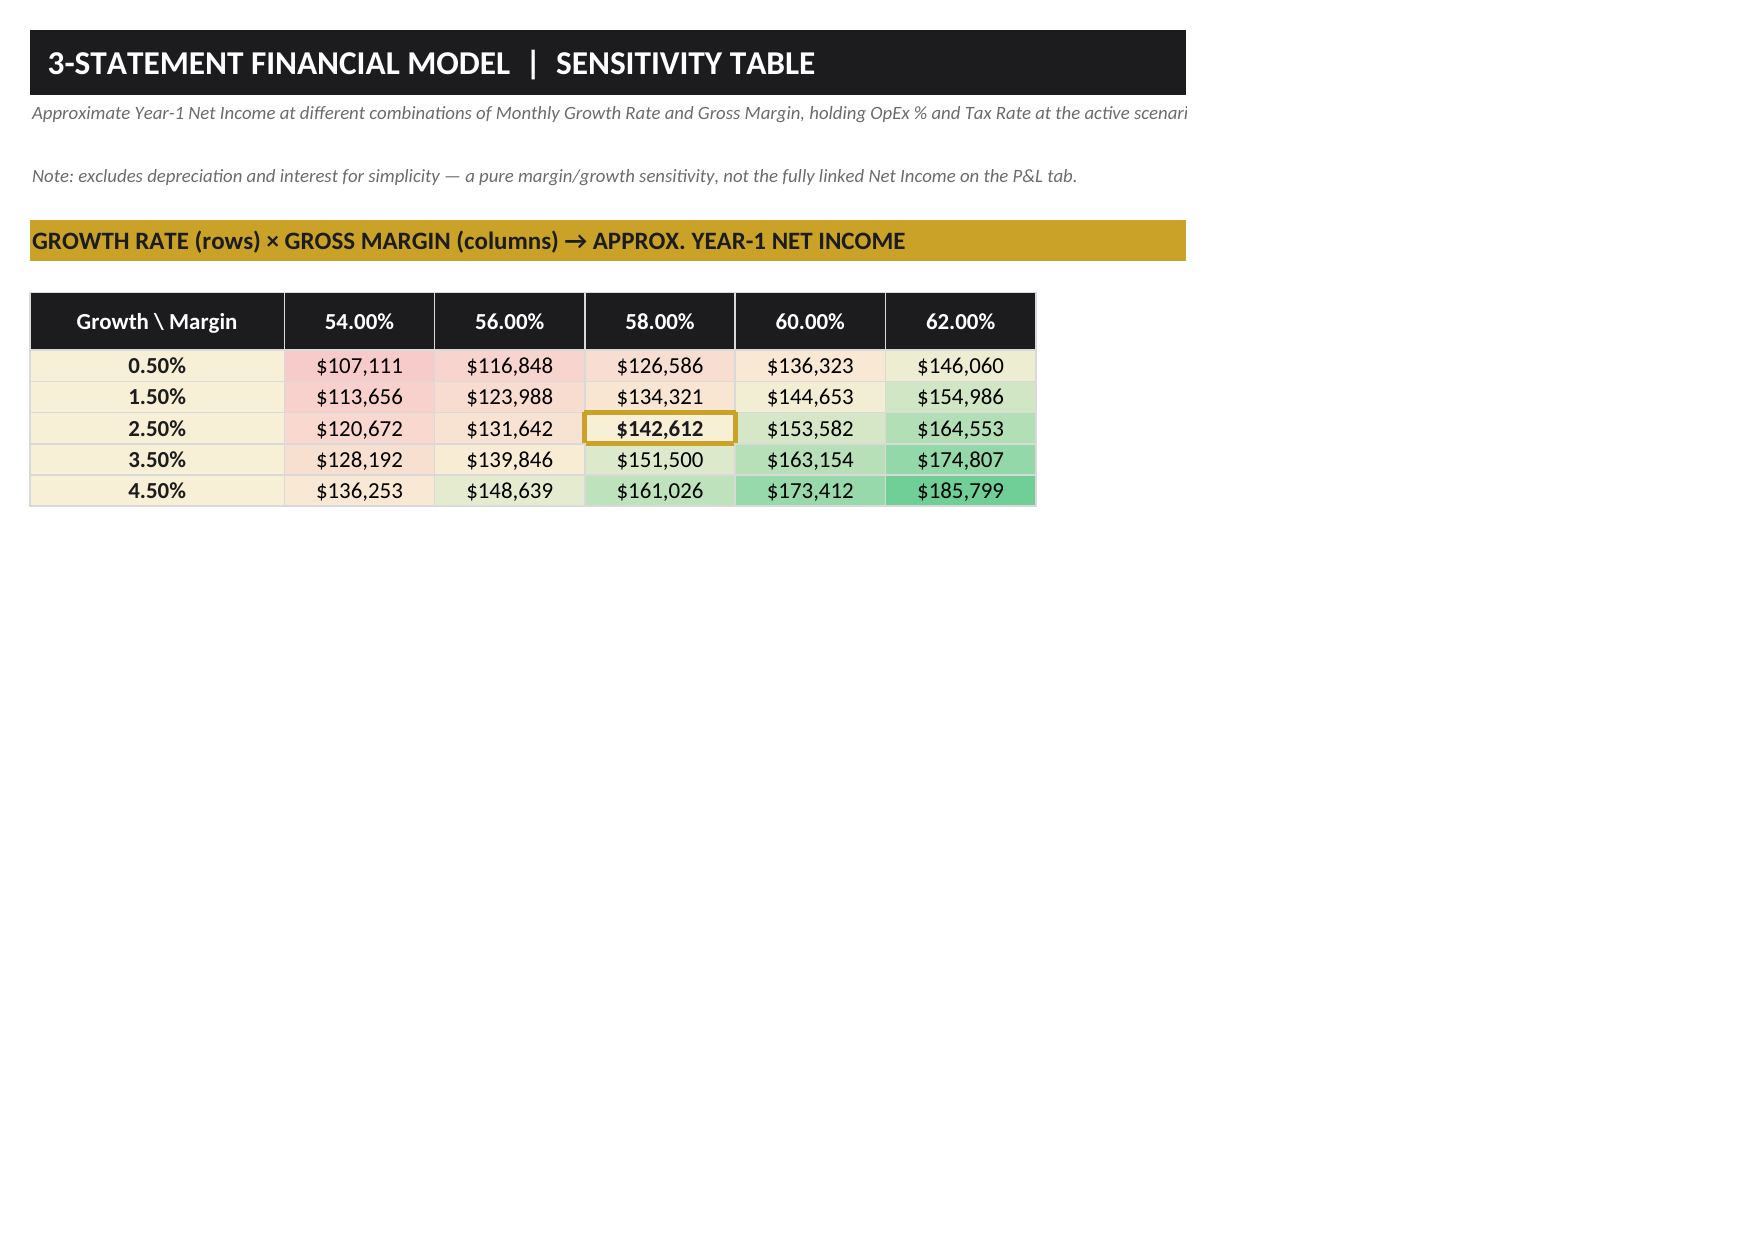Screen dimensions: 1754x1241
Task: Select the cell showing $163,154
Action: point(810,459)
